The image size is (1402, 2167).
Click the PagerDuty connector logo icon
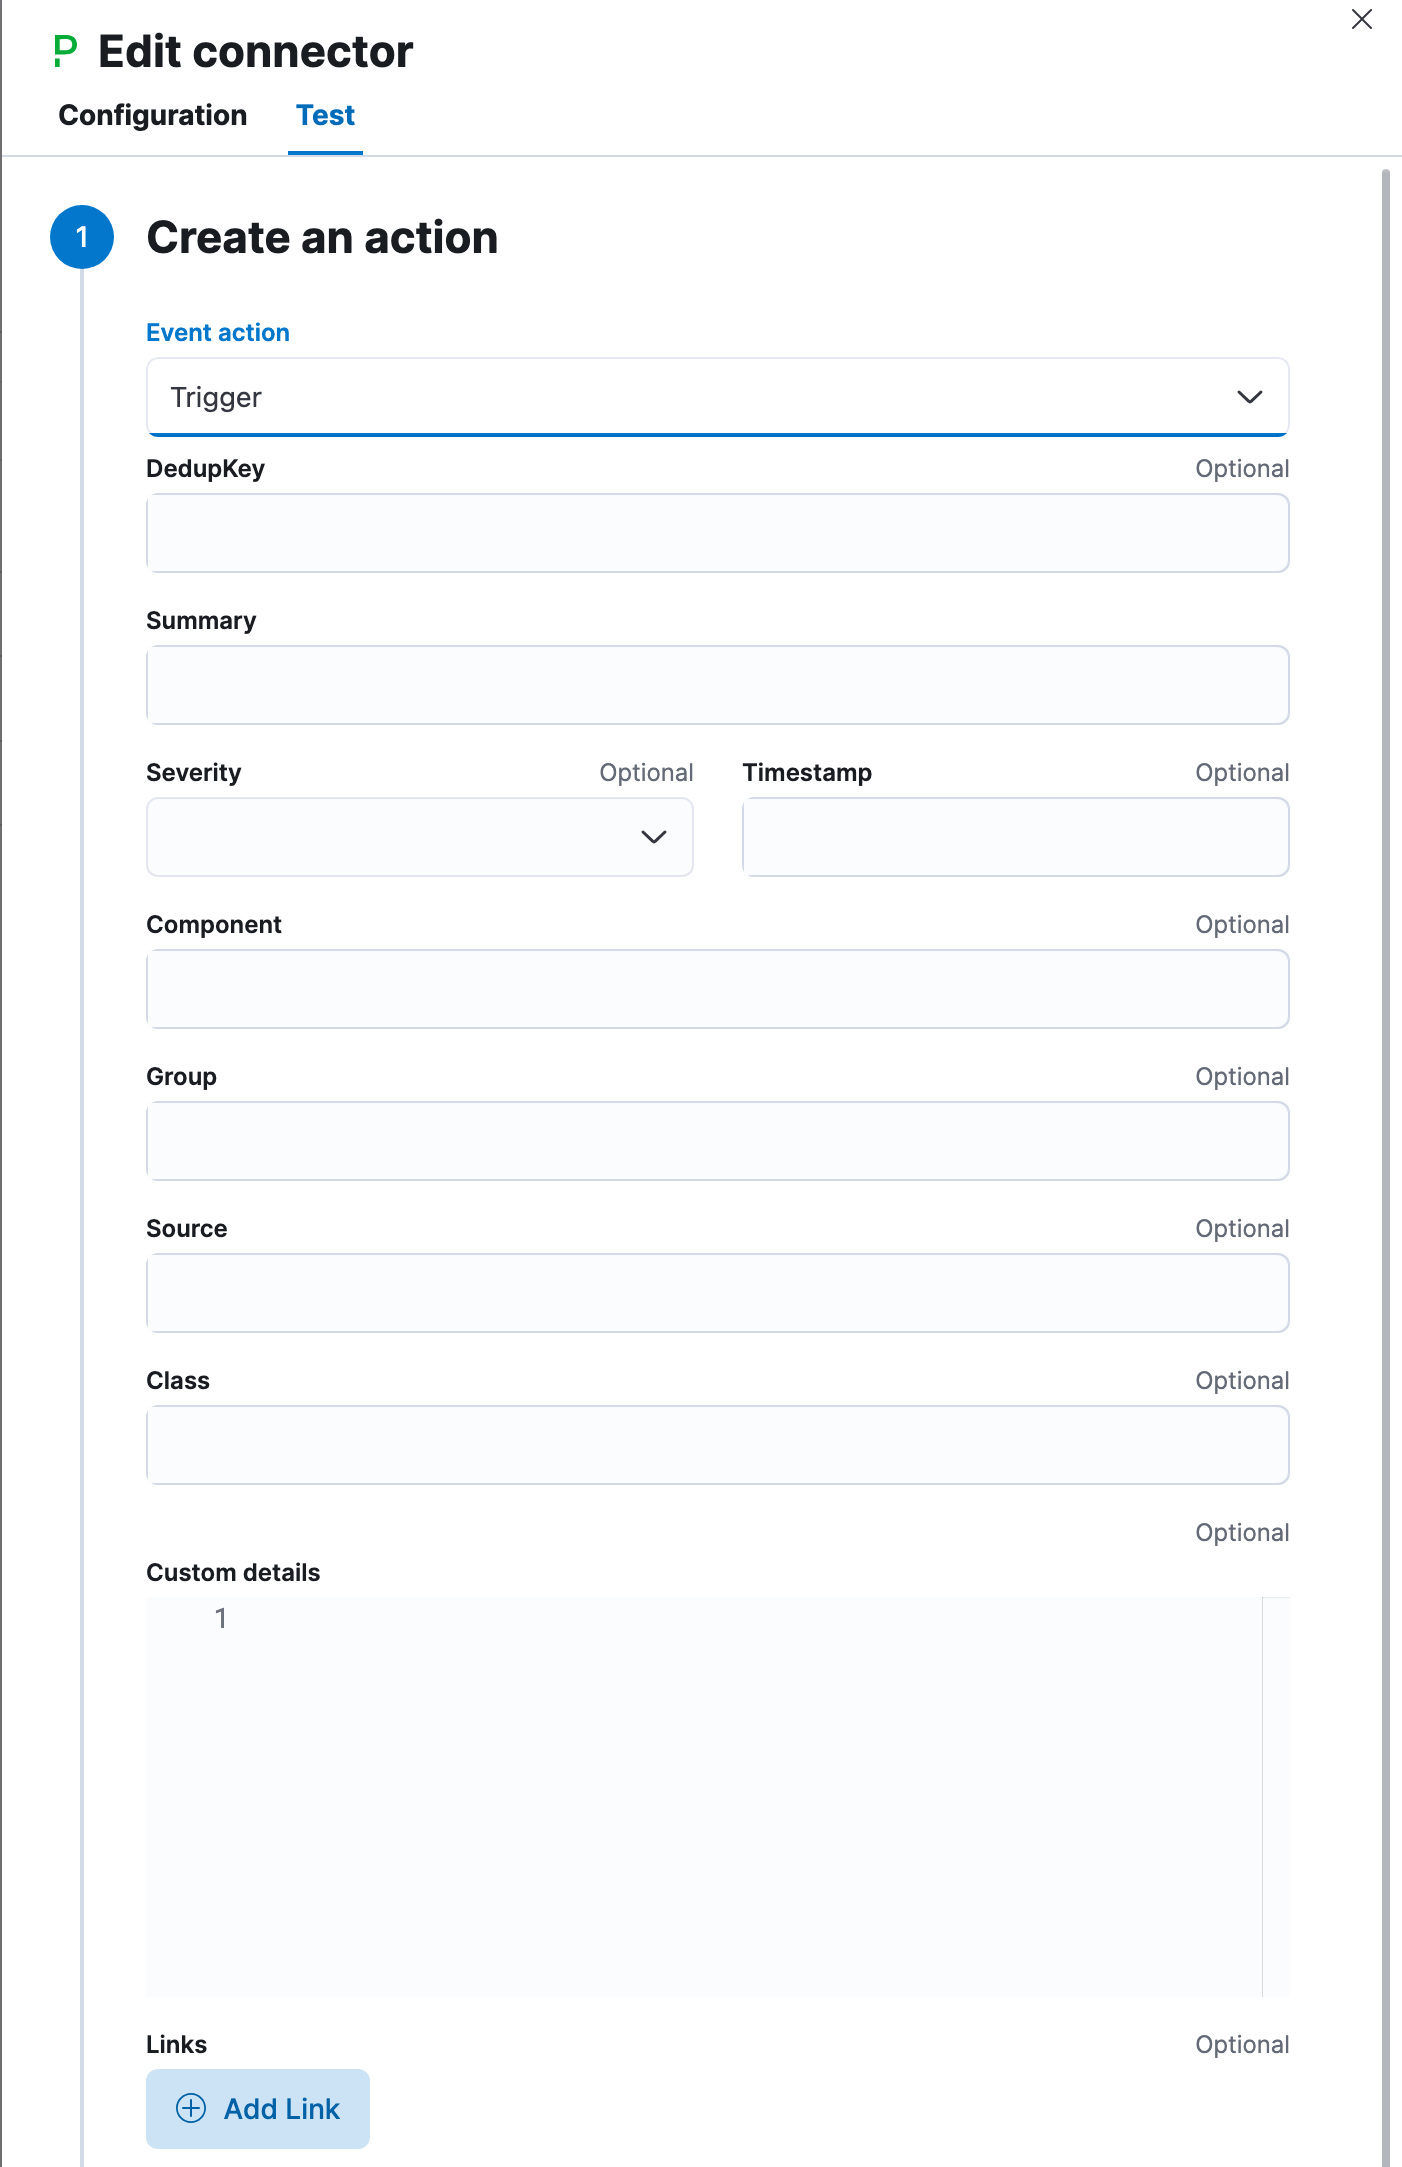coord(65,49)
